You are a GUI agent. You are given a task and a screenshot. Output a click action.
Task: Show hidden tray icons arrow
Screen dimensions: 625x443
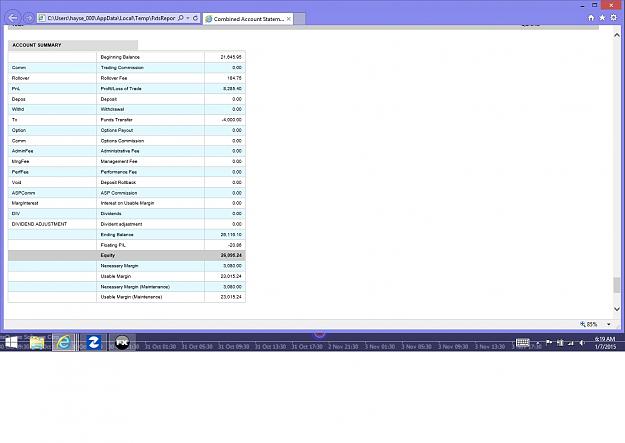[538, 343]
